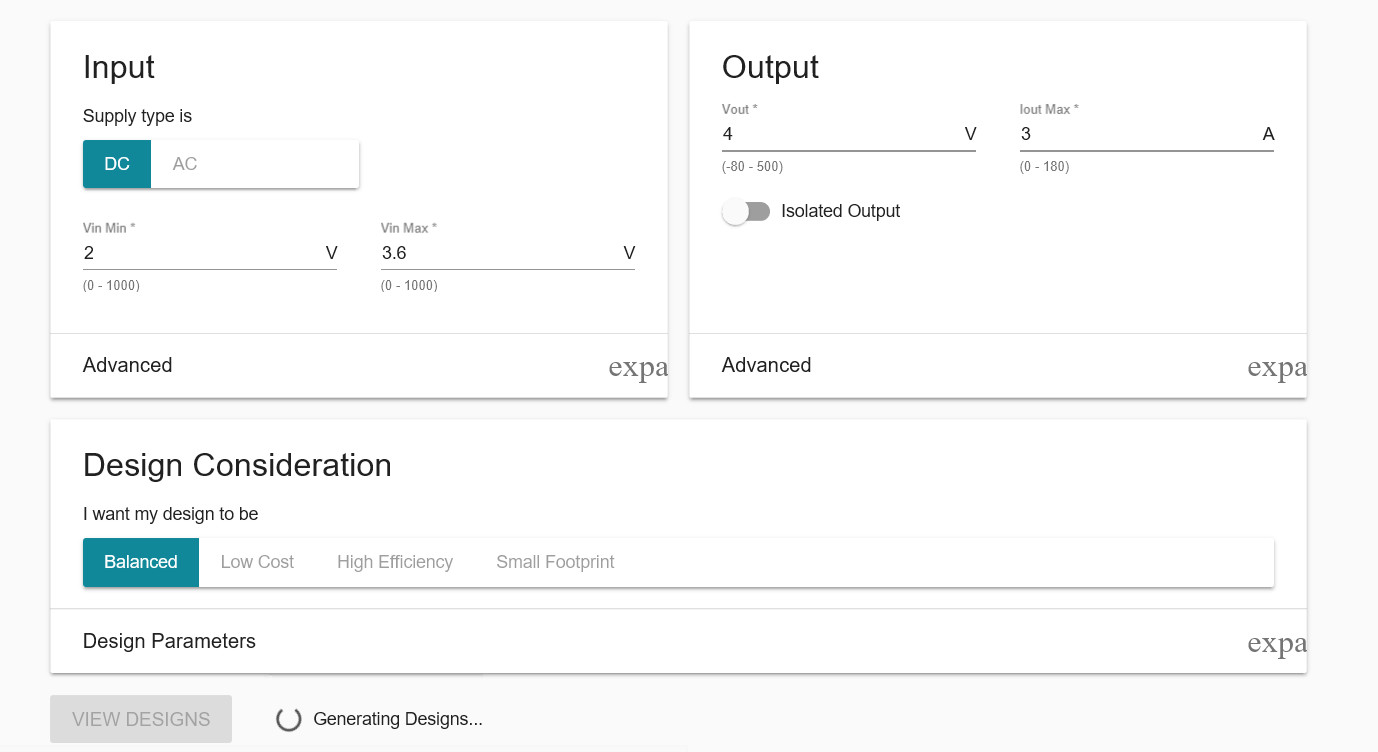Switch supply type to AC
This screenshot has width=1378, height=752.
[x=185, y=164]
